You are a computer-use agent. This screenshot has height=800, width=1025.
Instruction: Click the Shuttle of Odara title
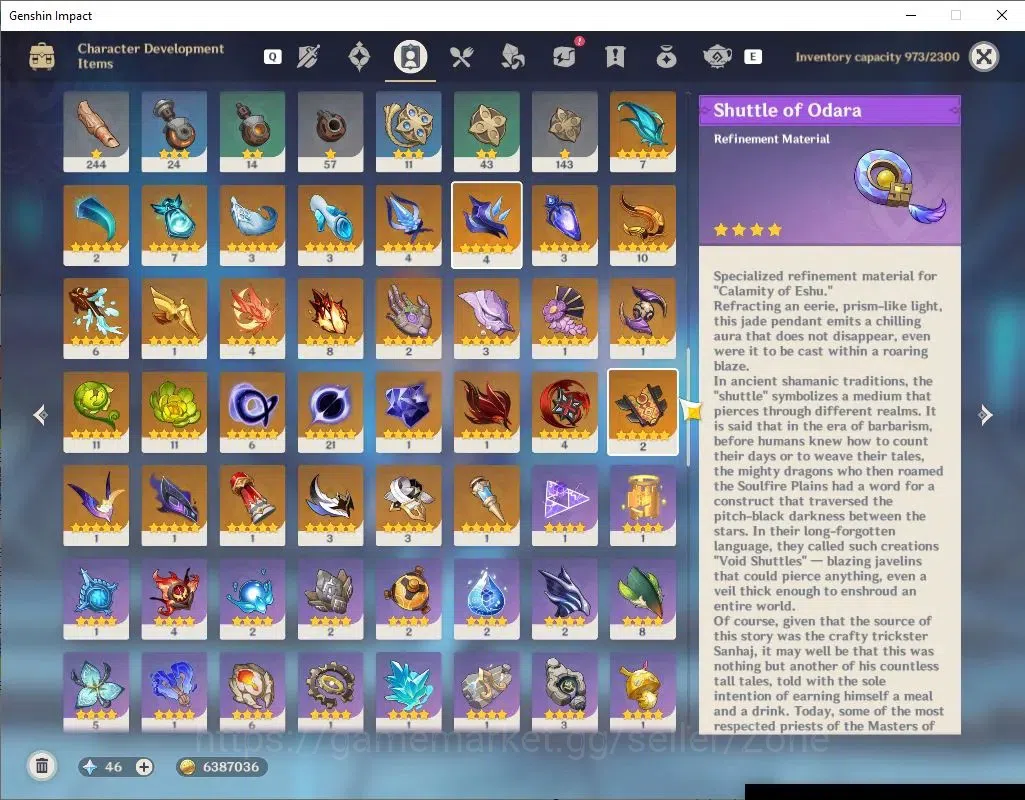tap(787, 110)
